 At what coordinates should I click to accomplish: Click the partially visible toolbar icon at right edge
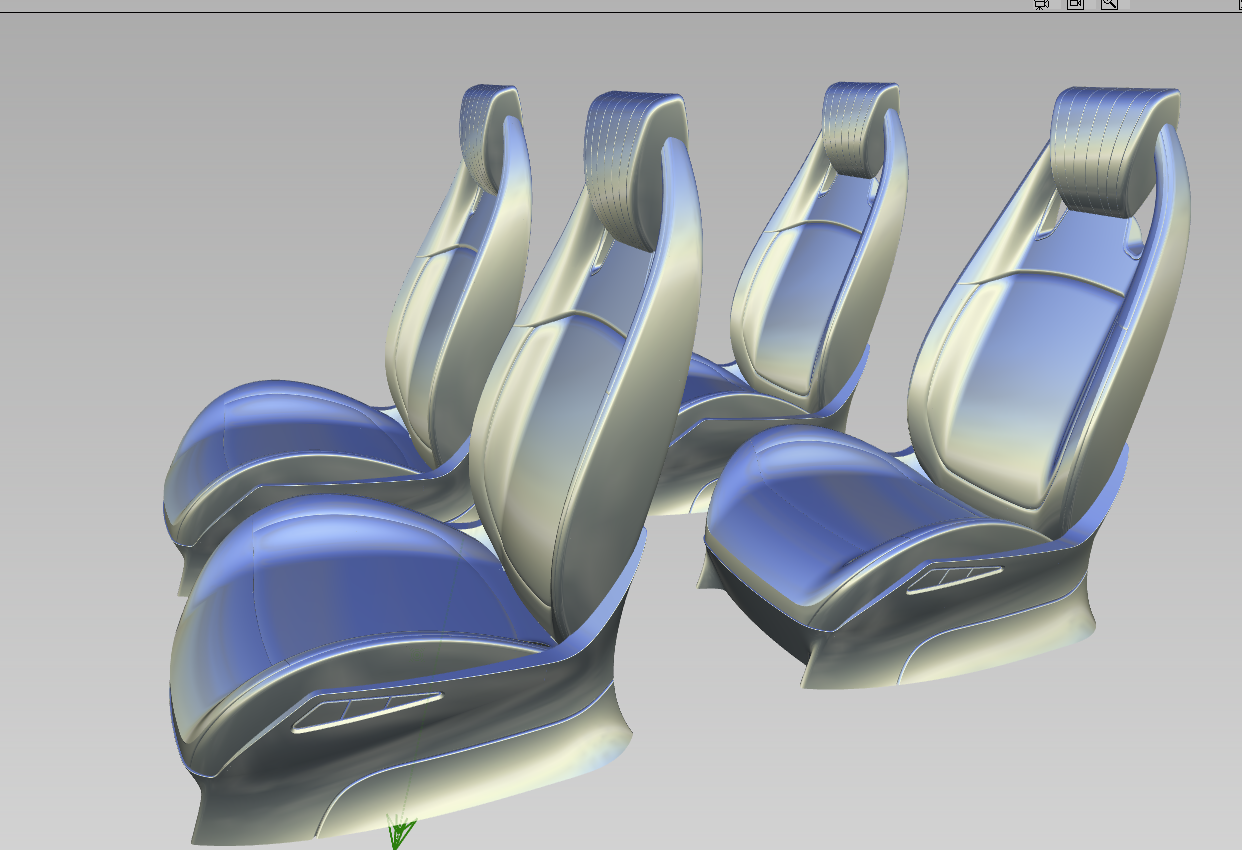coord(1240,4)
